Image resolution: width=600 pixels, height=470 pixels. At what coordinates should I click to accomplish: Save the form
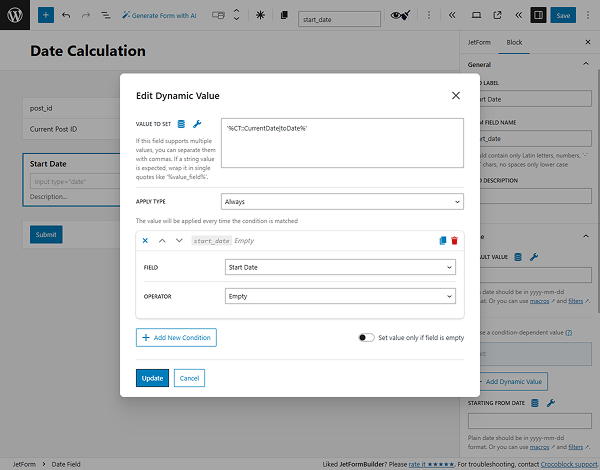pos(563,15)
